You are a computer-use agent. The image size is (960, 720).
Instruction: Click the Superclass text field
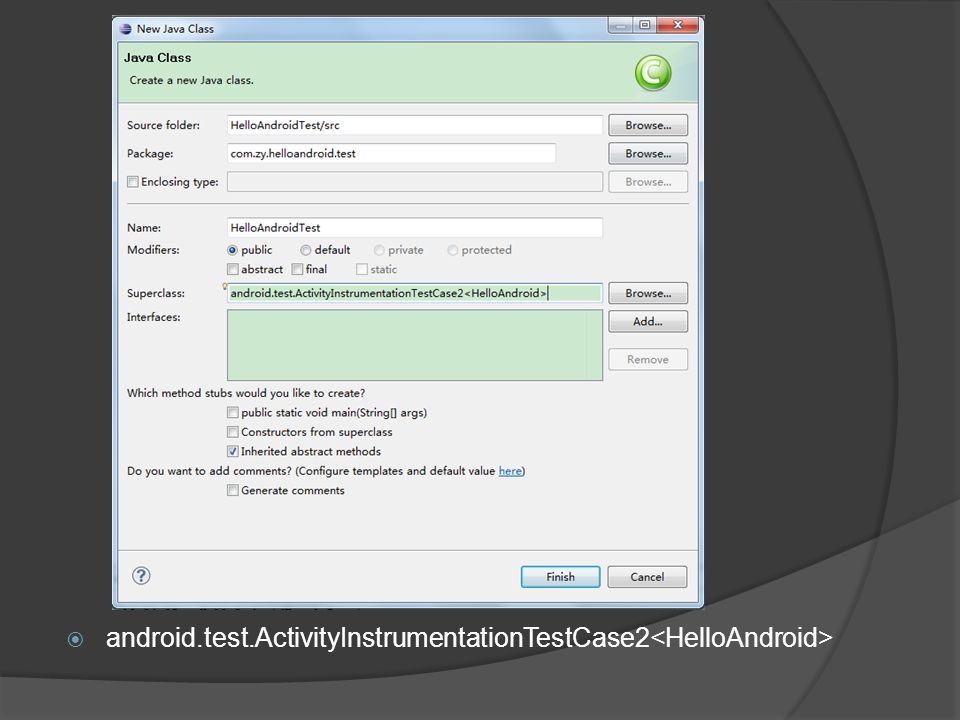[x=414, y=293]
